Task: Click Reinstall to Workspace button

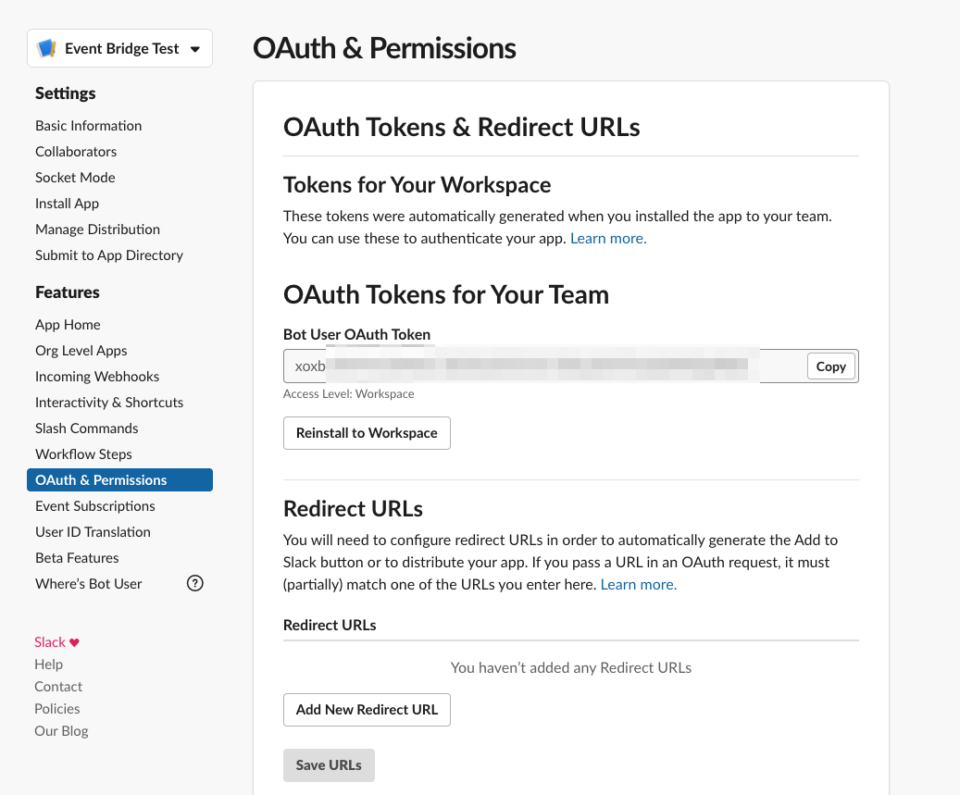Action: (367, 433)
